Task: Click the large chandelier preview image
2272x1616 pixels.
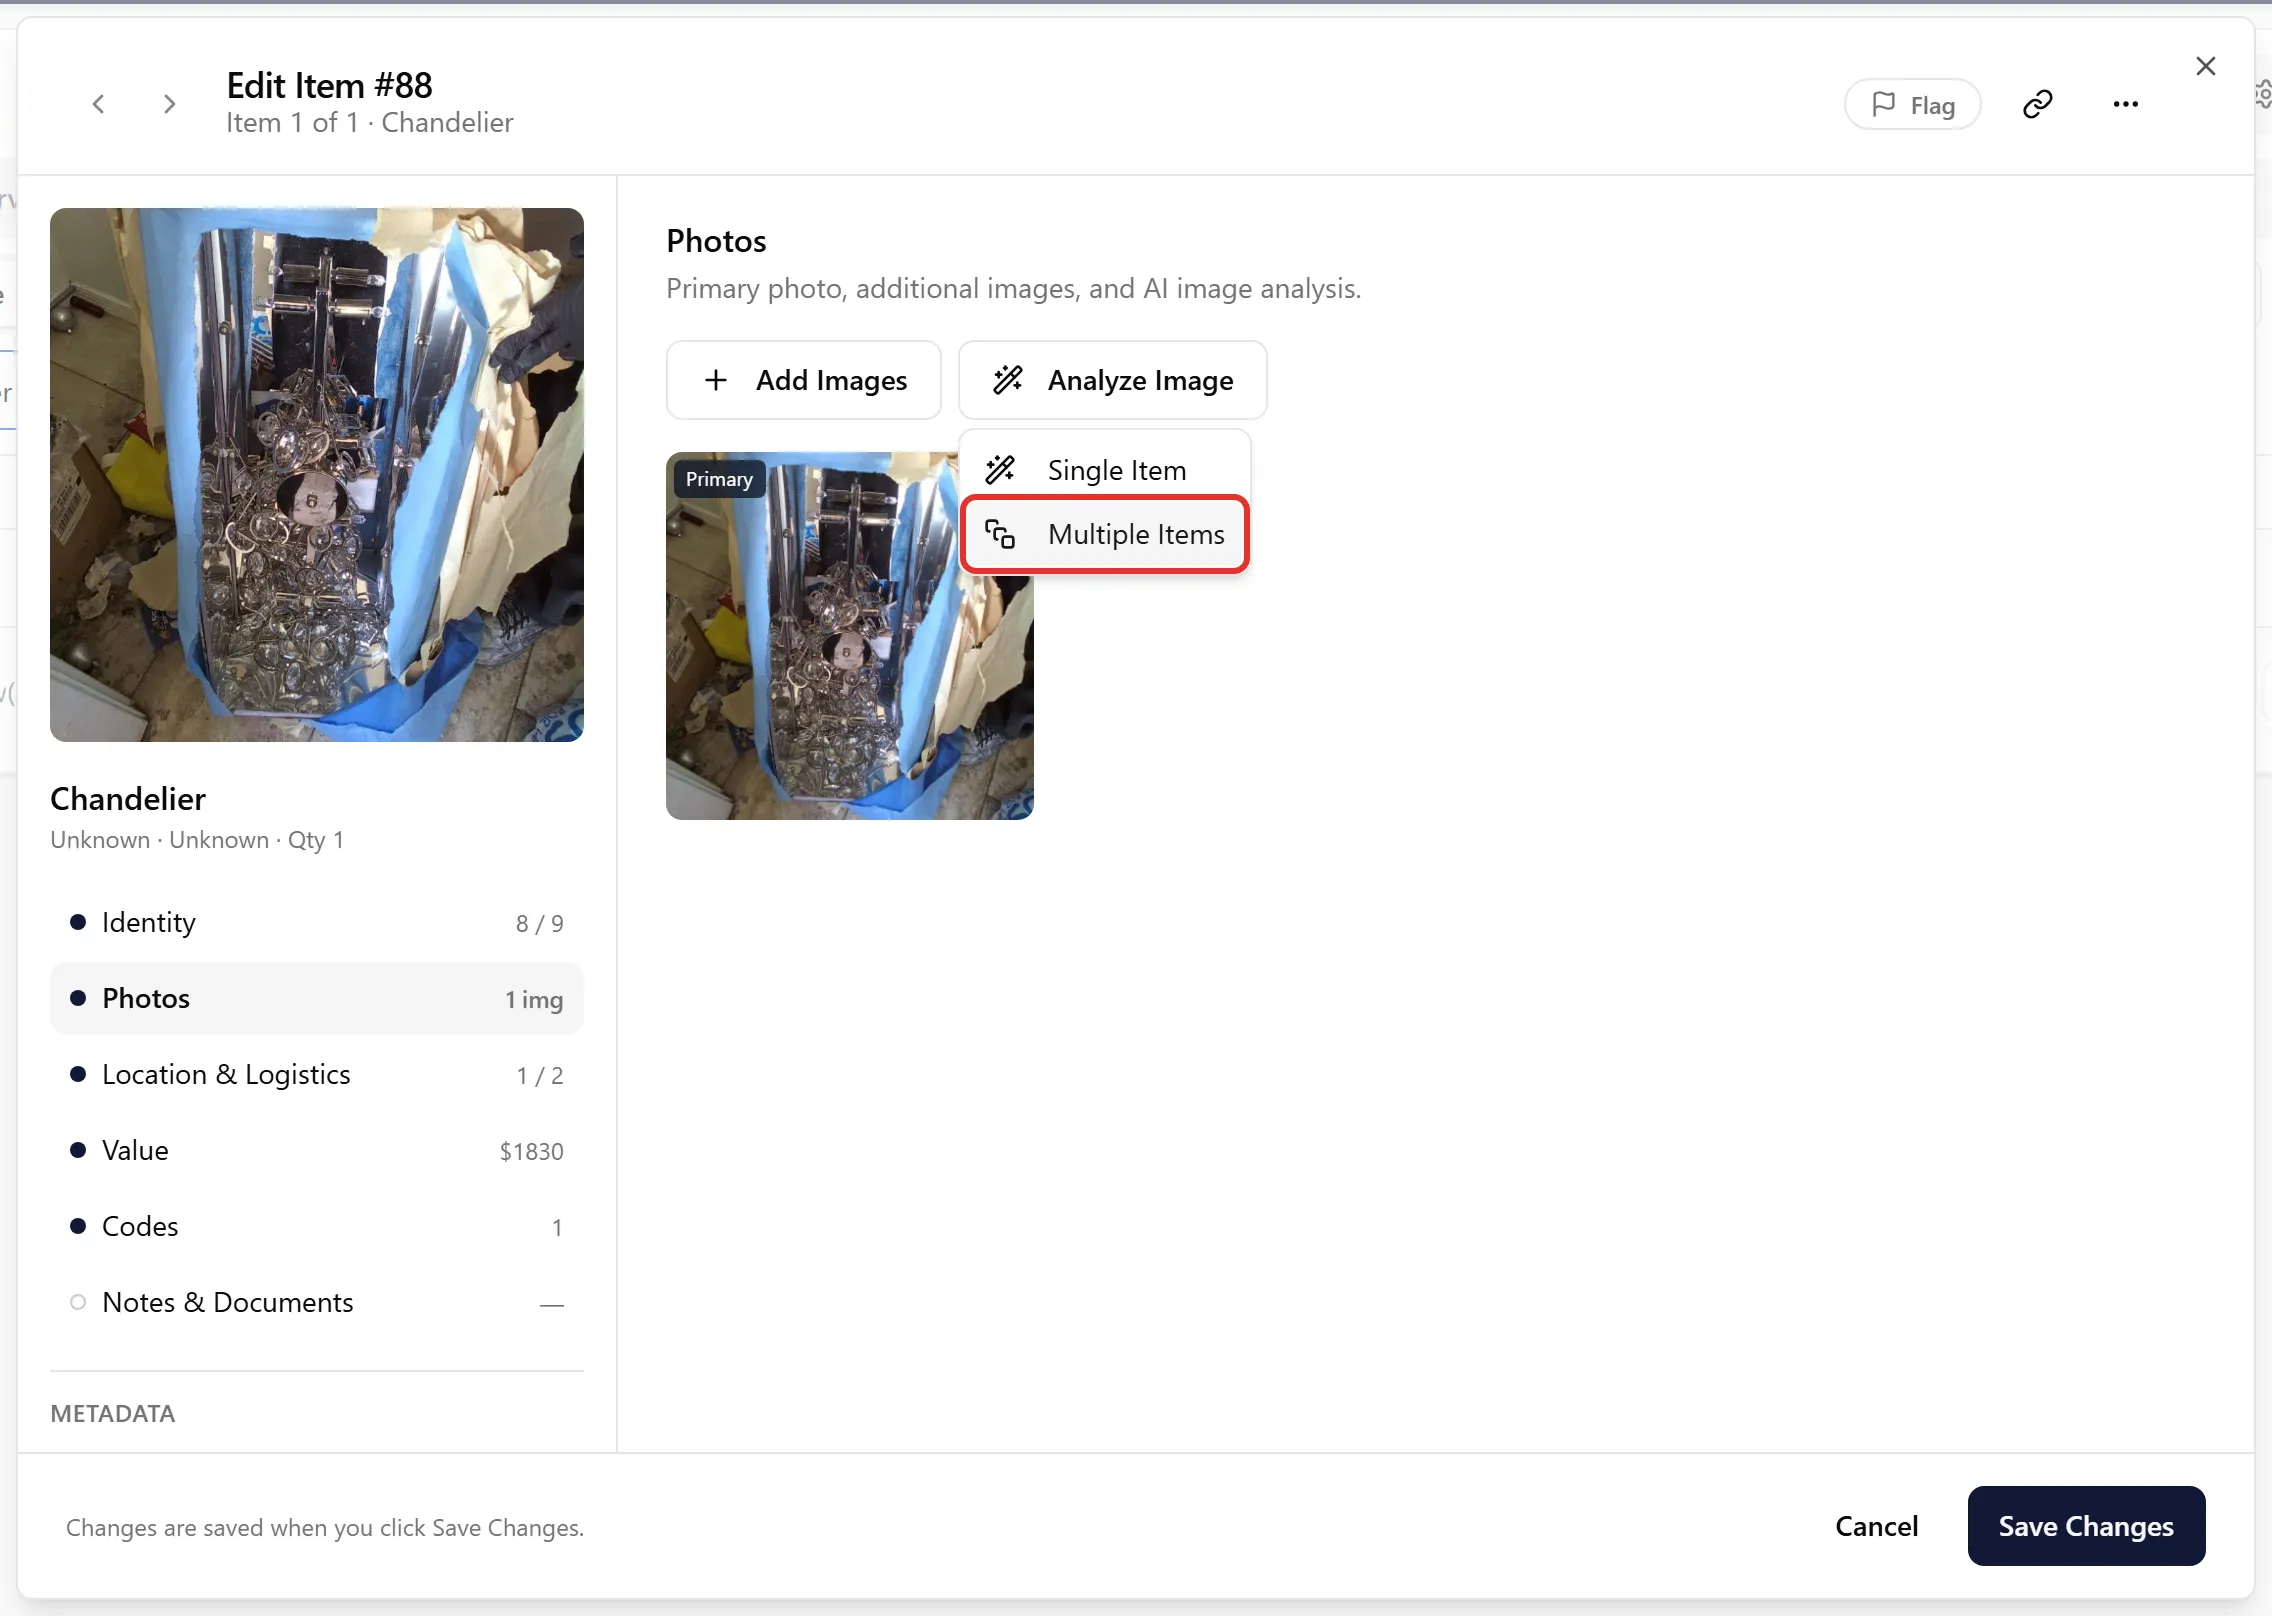Action: coord(317,475)
